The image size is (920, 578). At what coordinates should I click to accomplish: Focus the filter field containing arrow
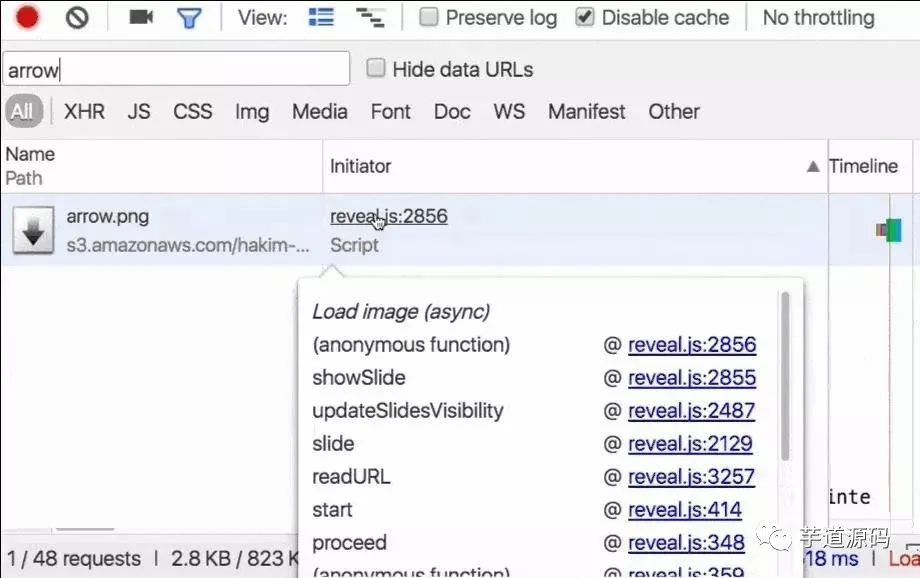[x=176, y=69]
